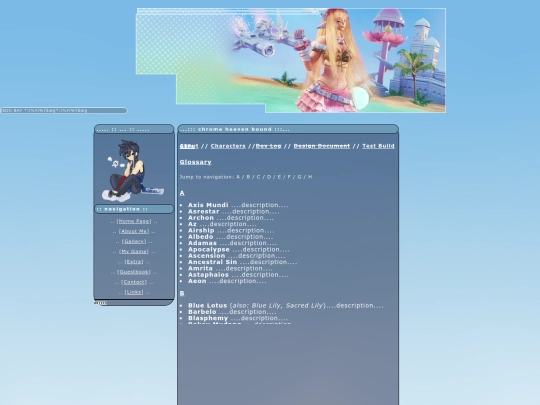The image size is (540, 405).
Task: Open My Game in sidebar navigation
Action: [134, 252]
